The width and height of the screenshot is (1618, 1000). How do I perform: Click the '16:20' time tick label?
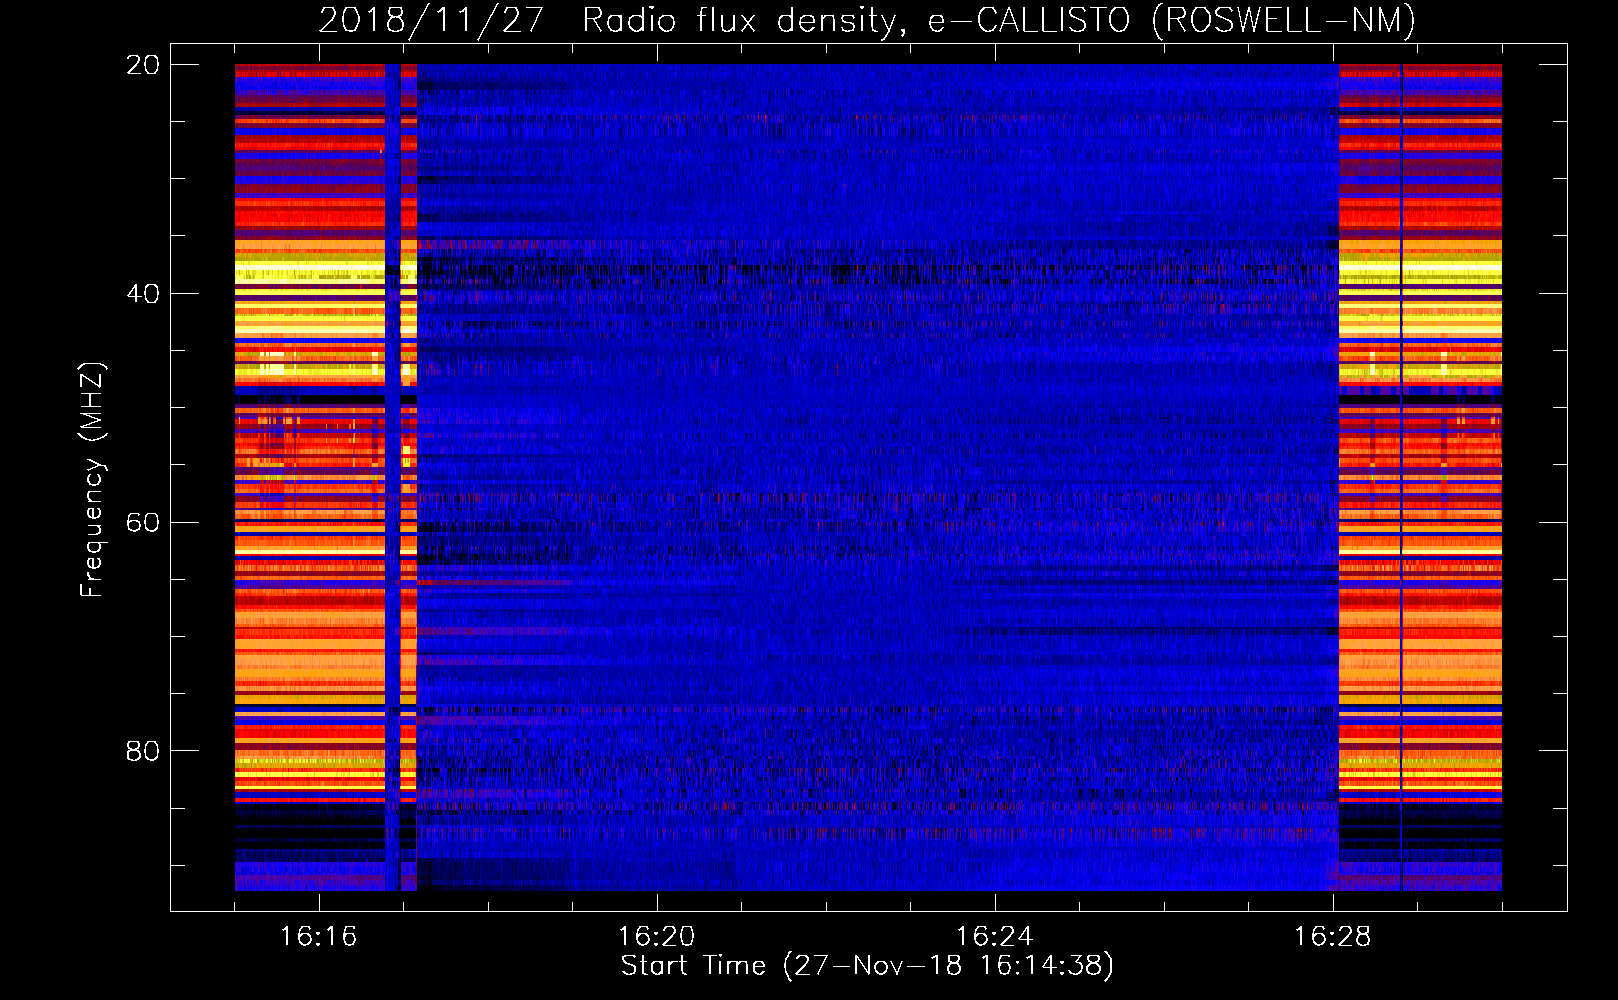point(657,937)
